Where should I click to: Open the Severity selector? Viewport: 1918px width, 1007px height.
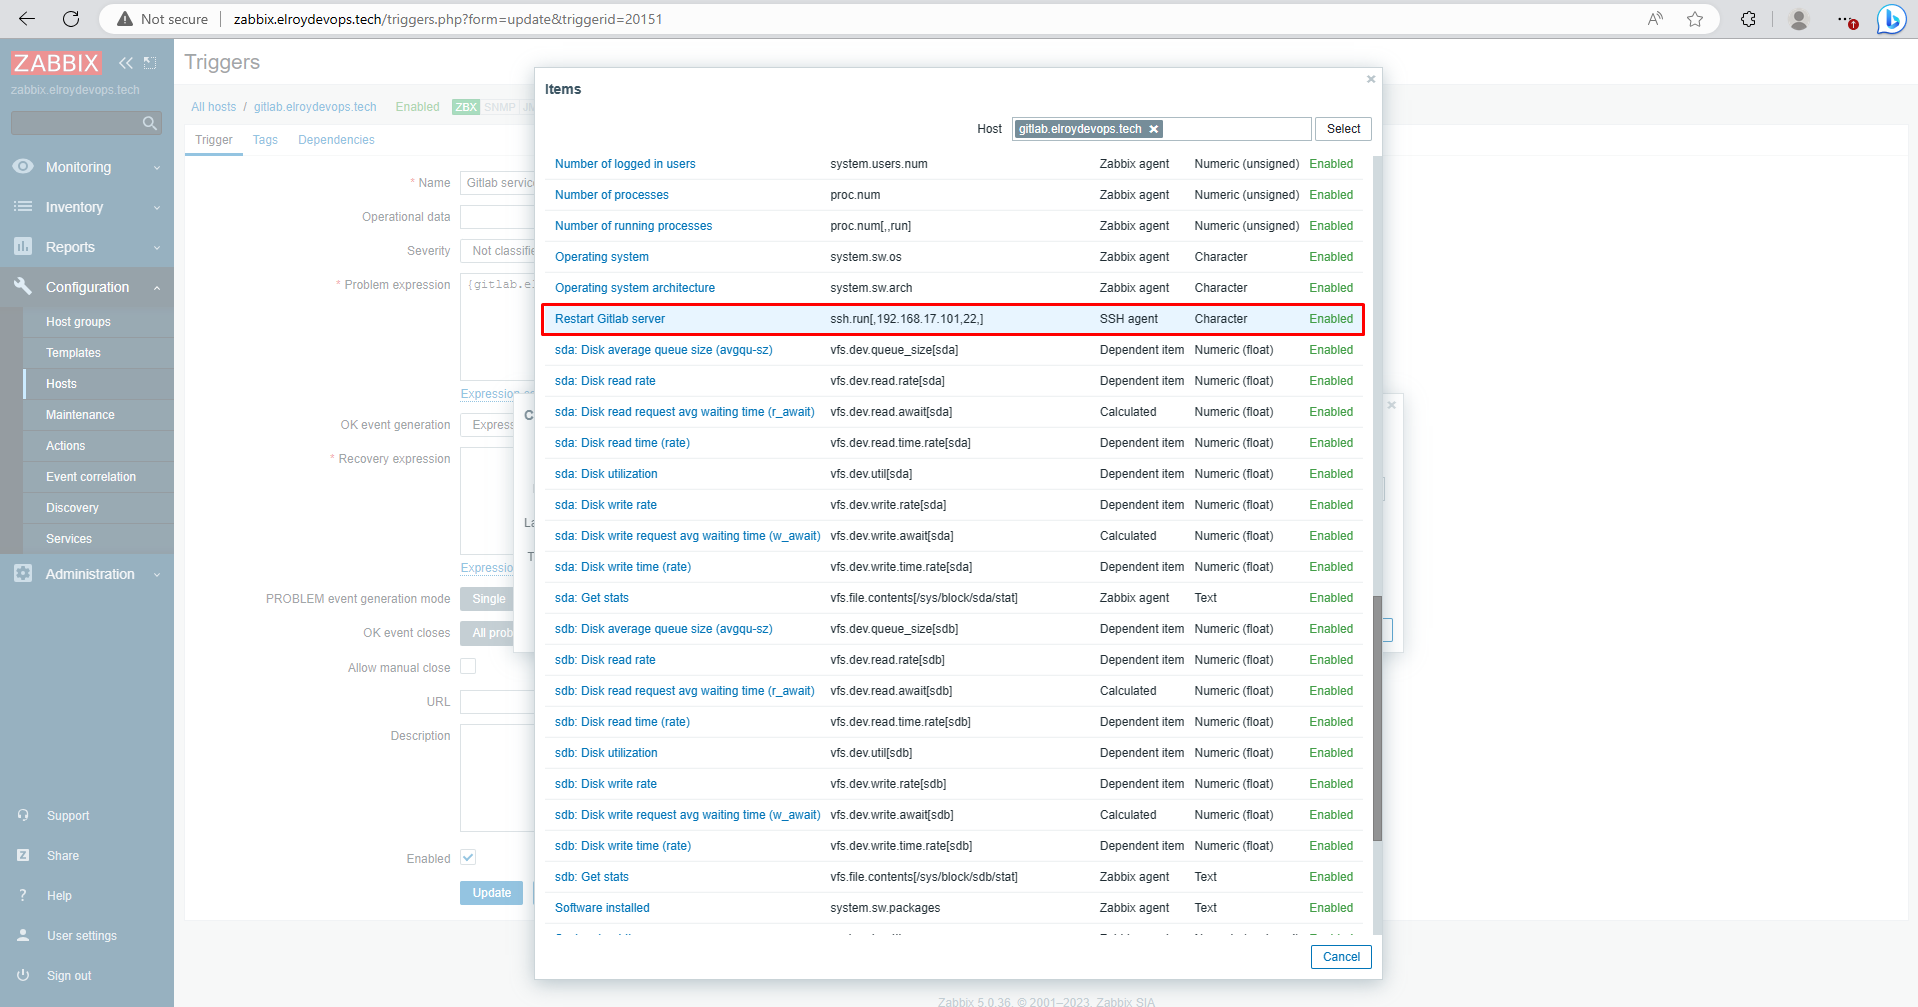498,251
